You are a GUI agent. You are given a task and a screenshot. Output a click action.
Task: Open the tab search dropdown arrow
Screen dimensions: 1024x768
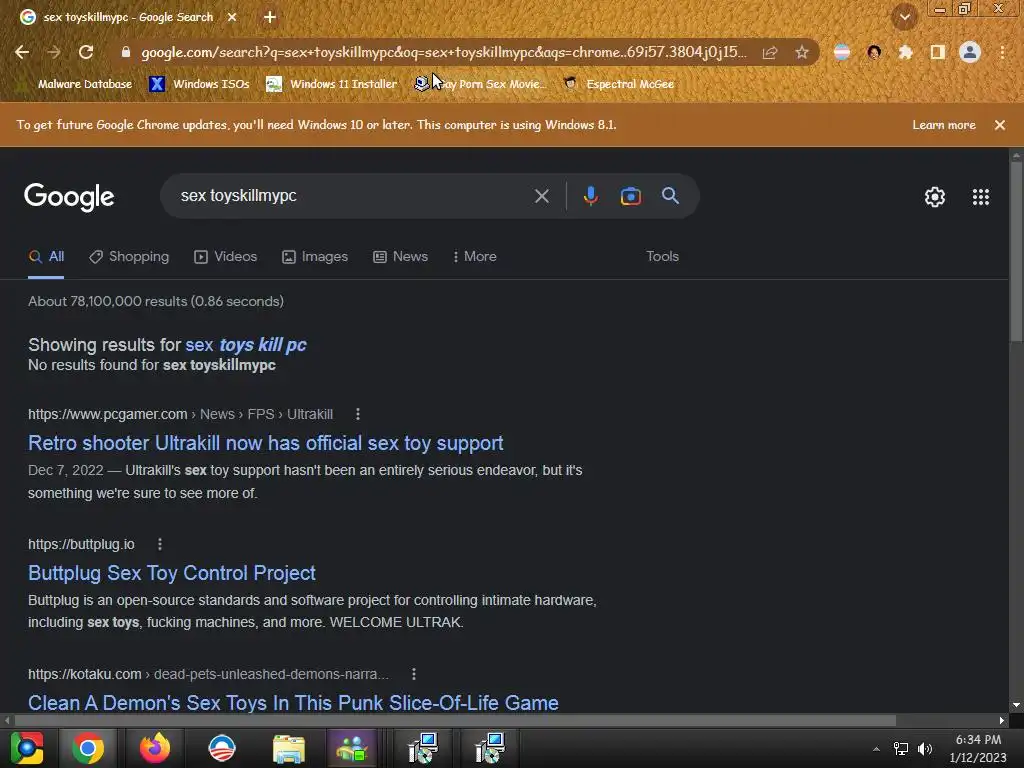pos(904,17)
